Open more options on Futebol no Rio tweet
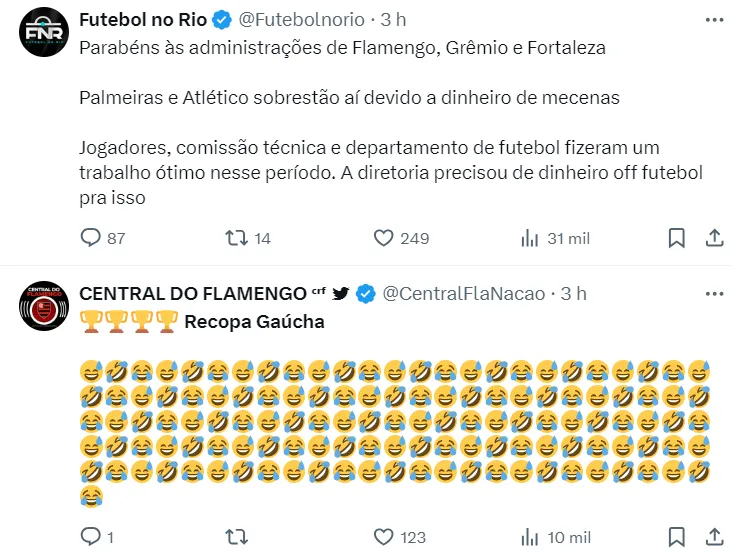The image size is (731, 554). 714,19
